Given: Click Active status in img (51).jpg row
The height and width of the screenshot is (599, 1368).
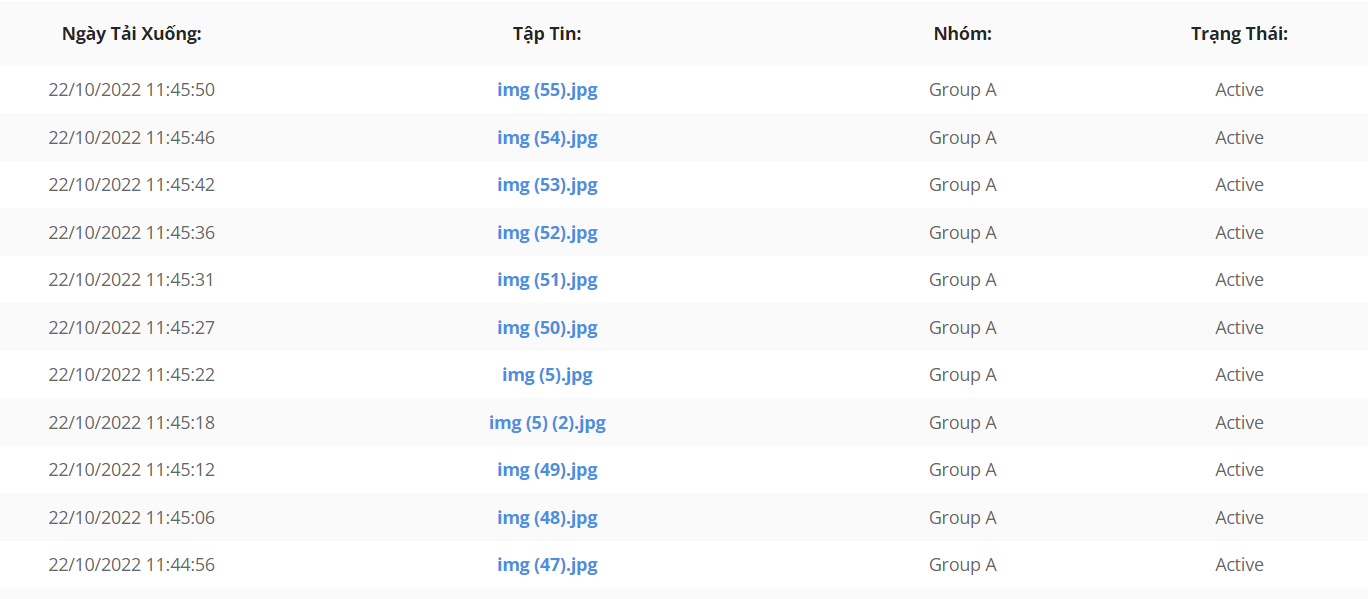Looking at the screenshot, I should pos(1239,280).
